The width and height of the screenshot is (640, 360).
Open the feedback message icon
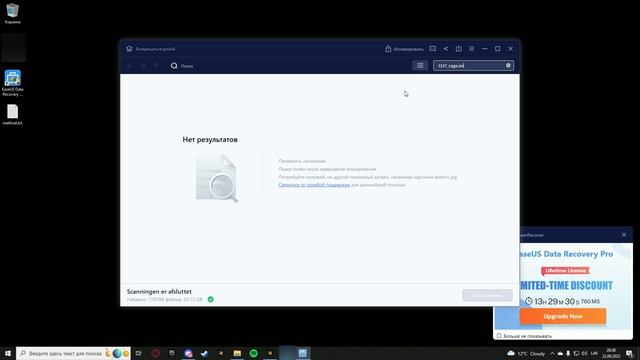(x=433, y=49)
